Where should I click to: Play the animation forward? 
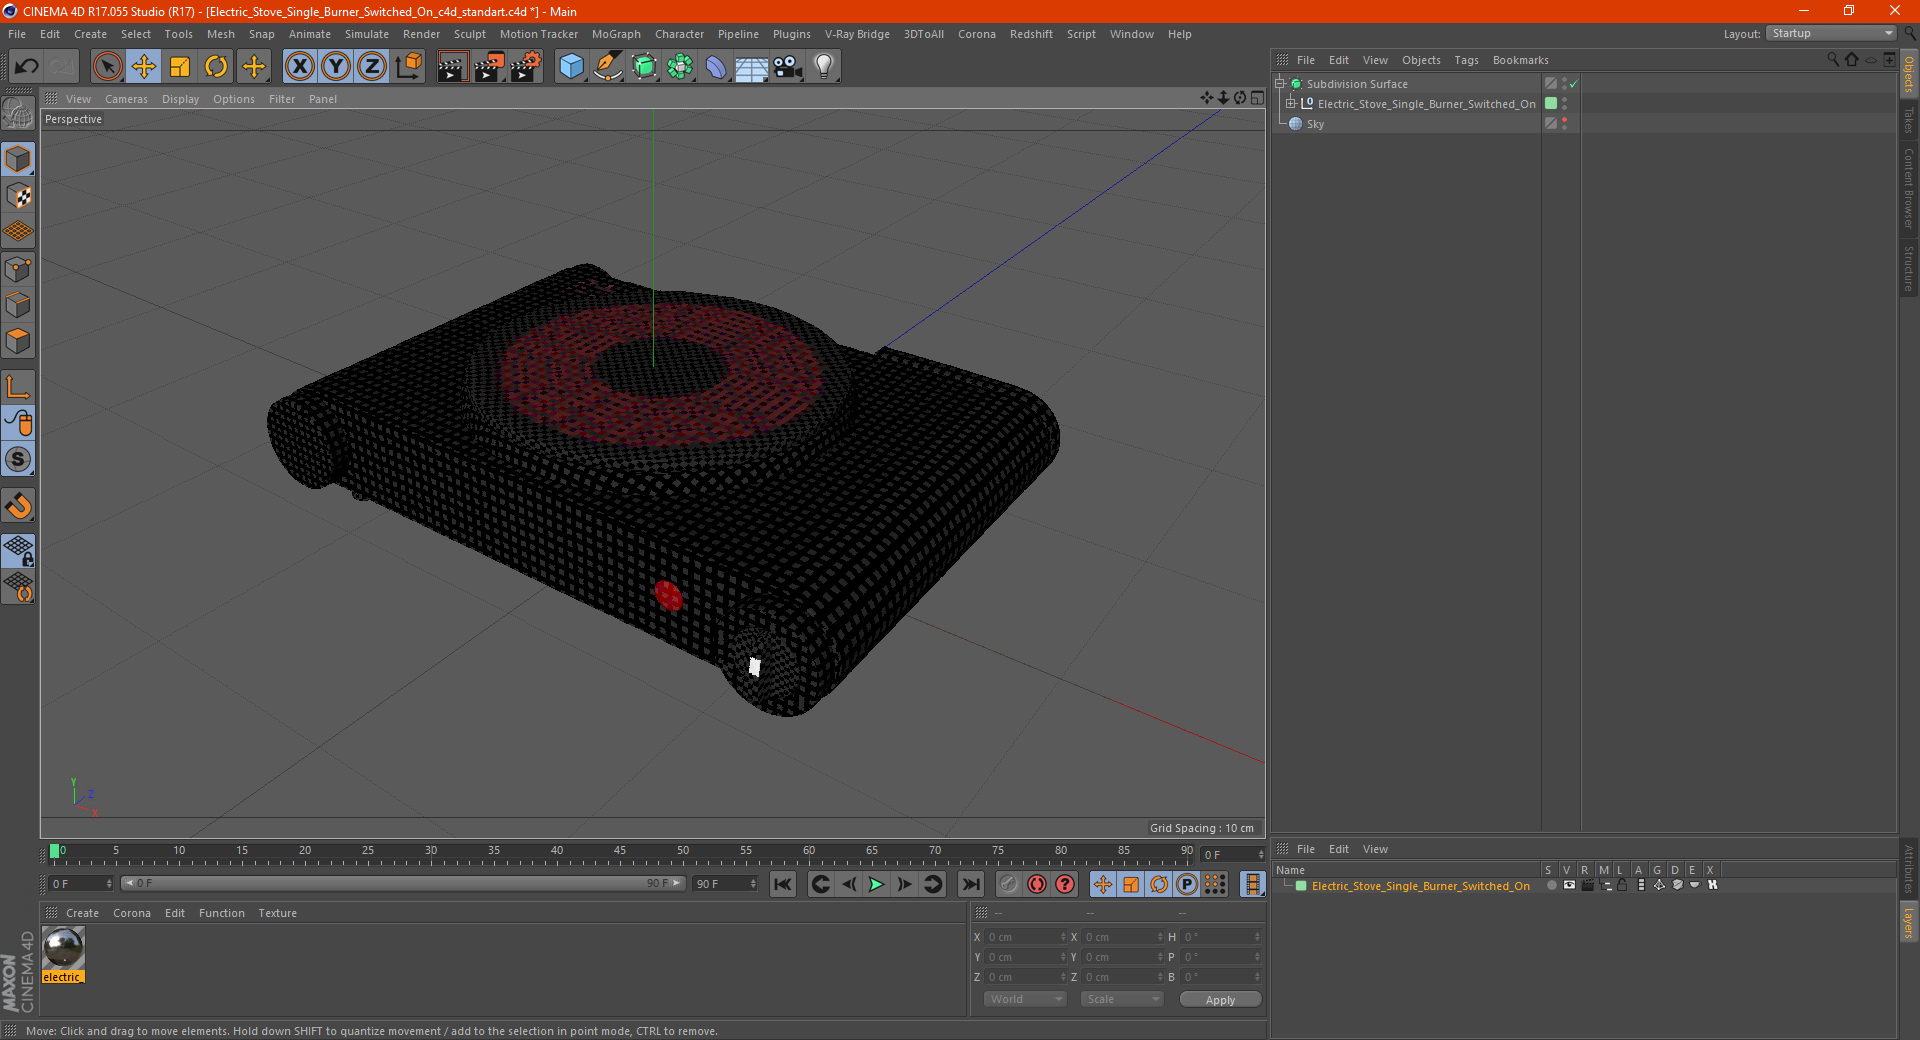coord(876,884)
